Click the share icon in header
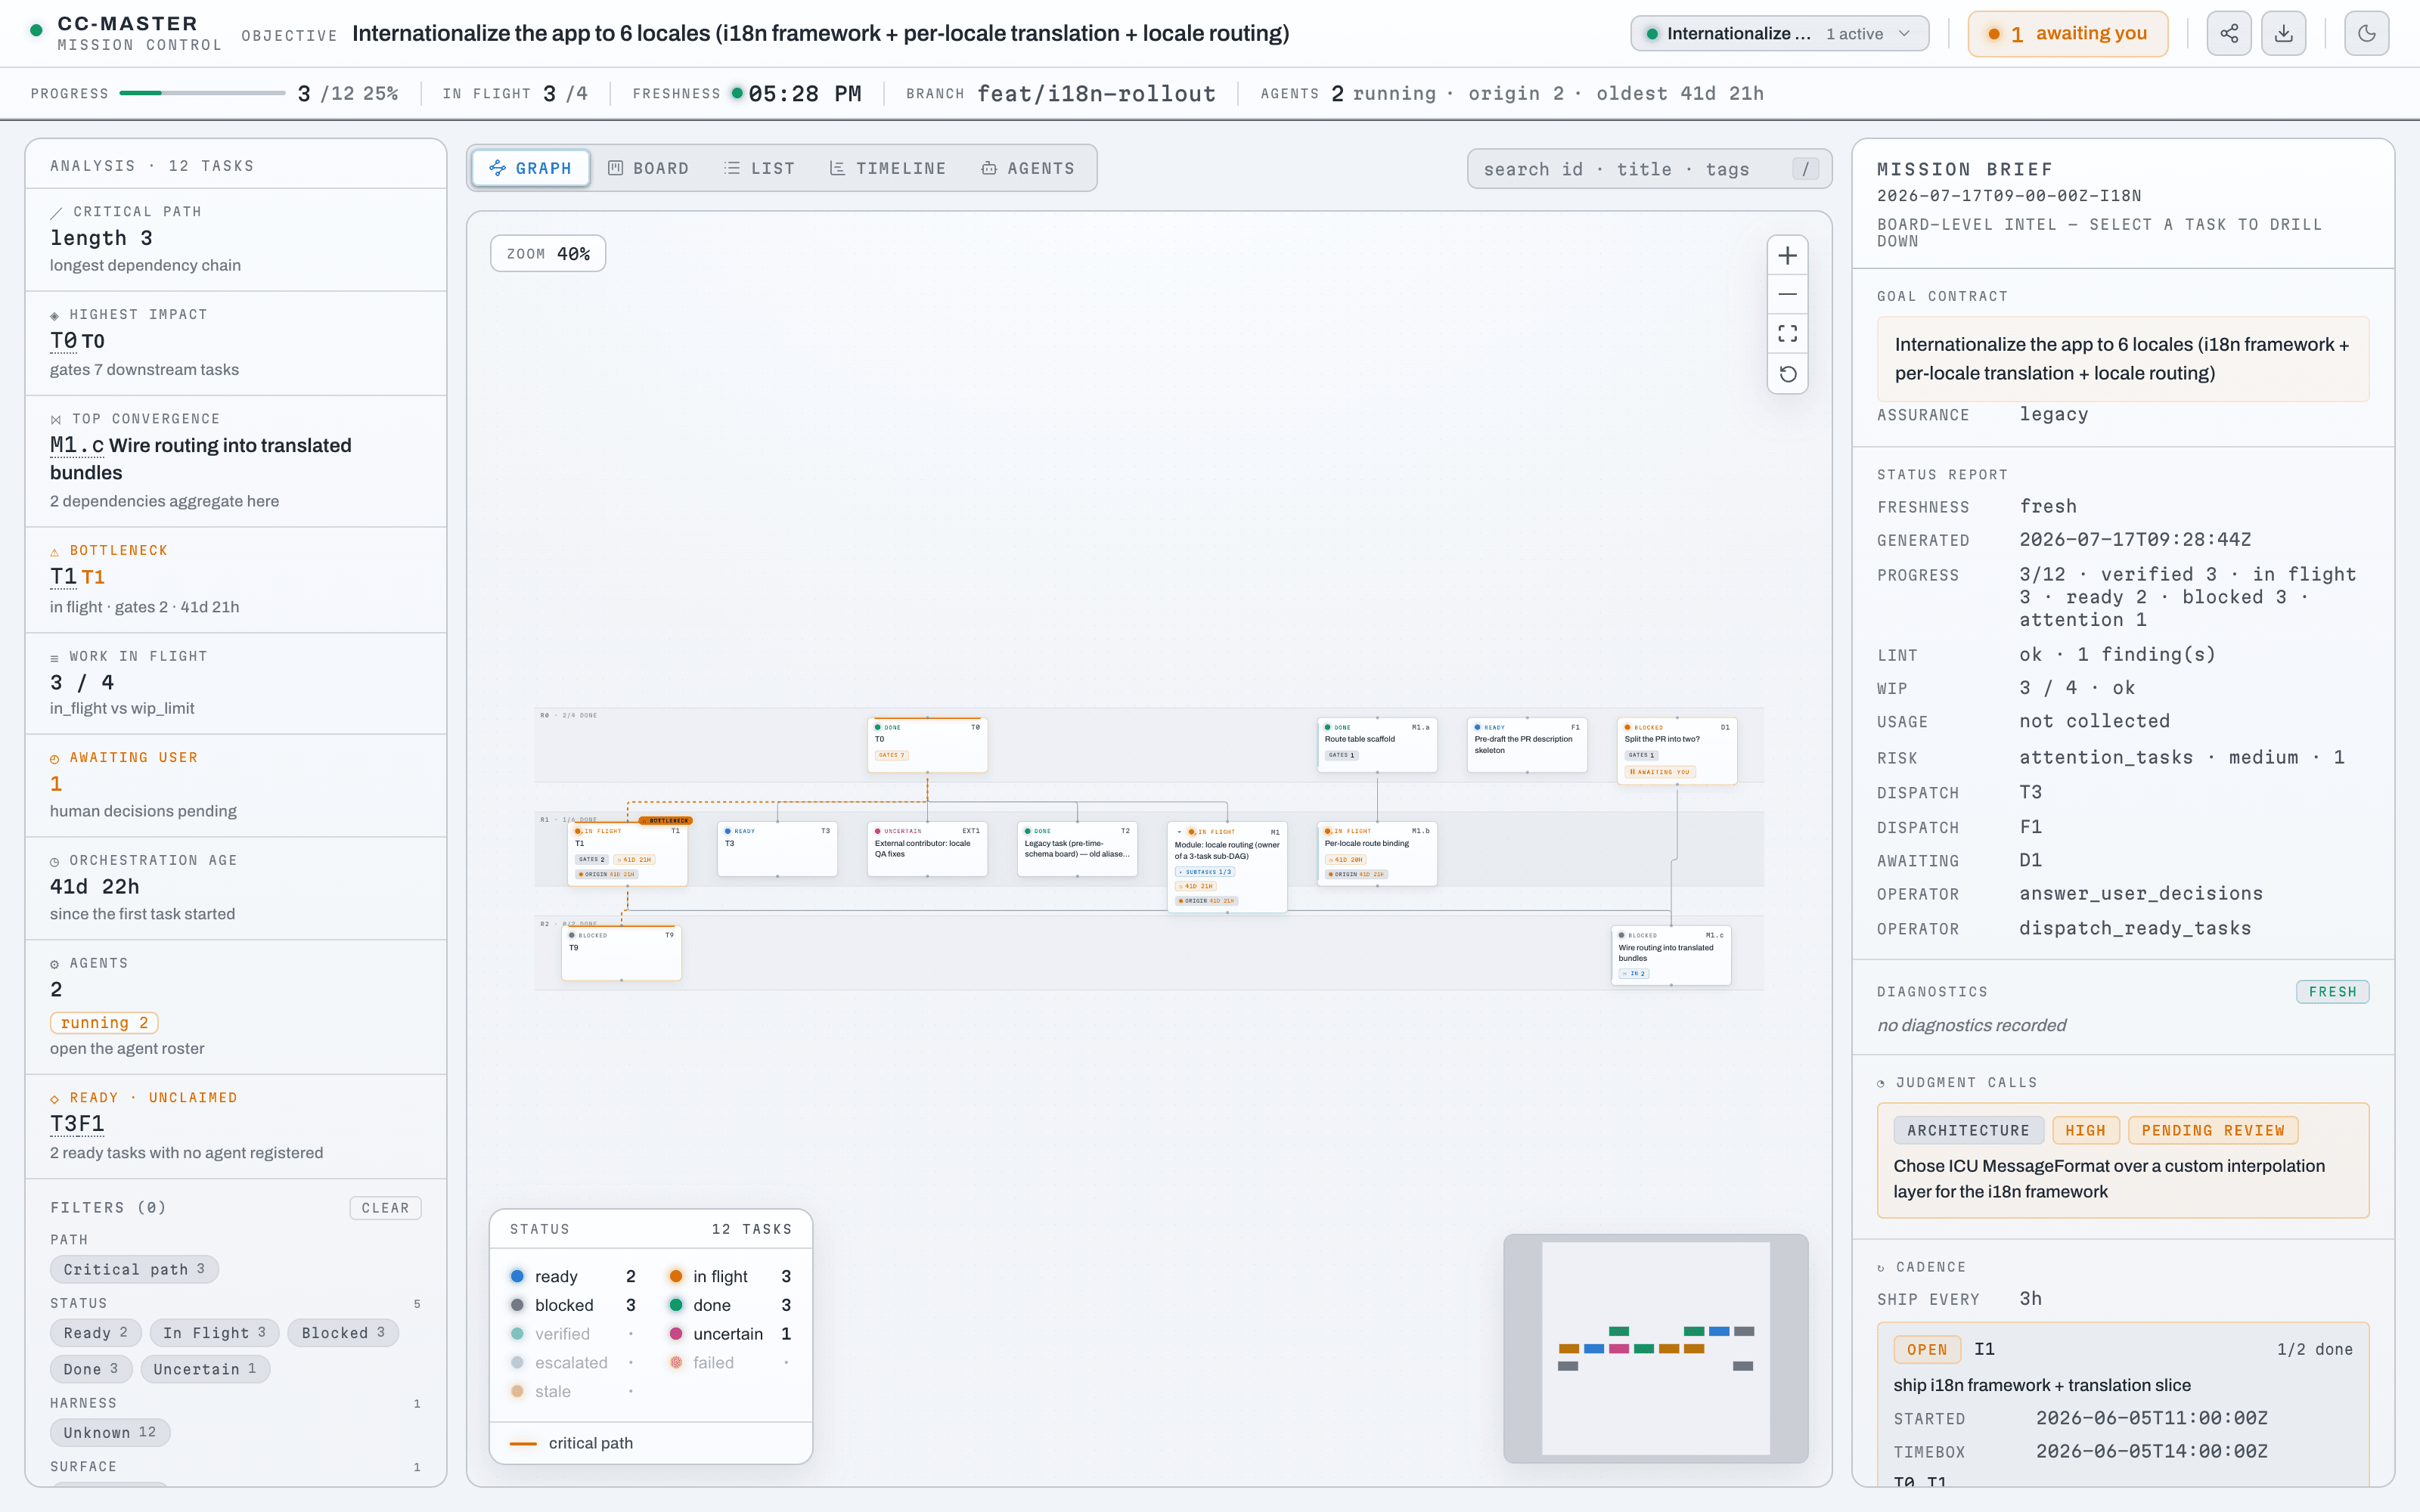The height and width of the screenshot is (1512, 2420). coord(2229,33)
